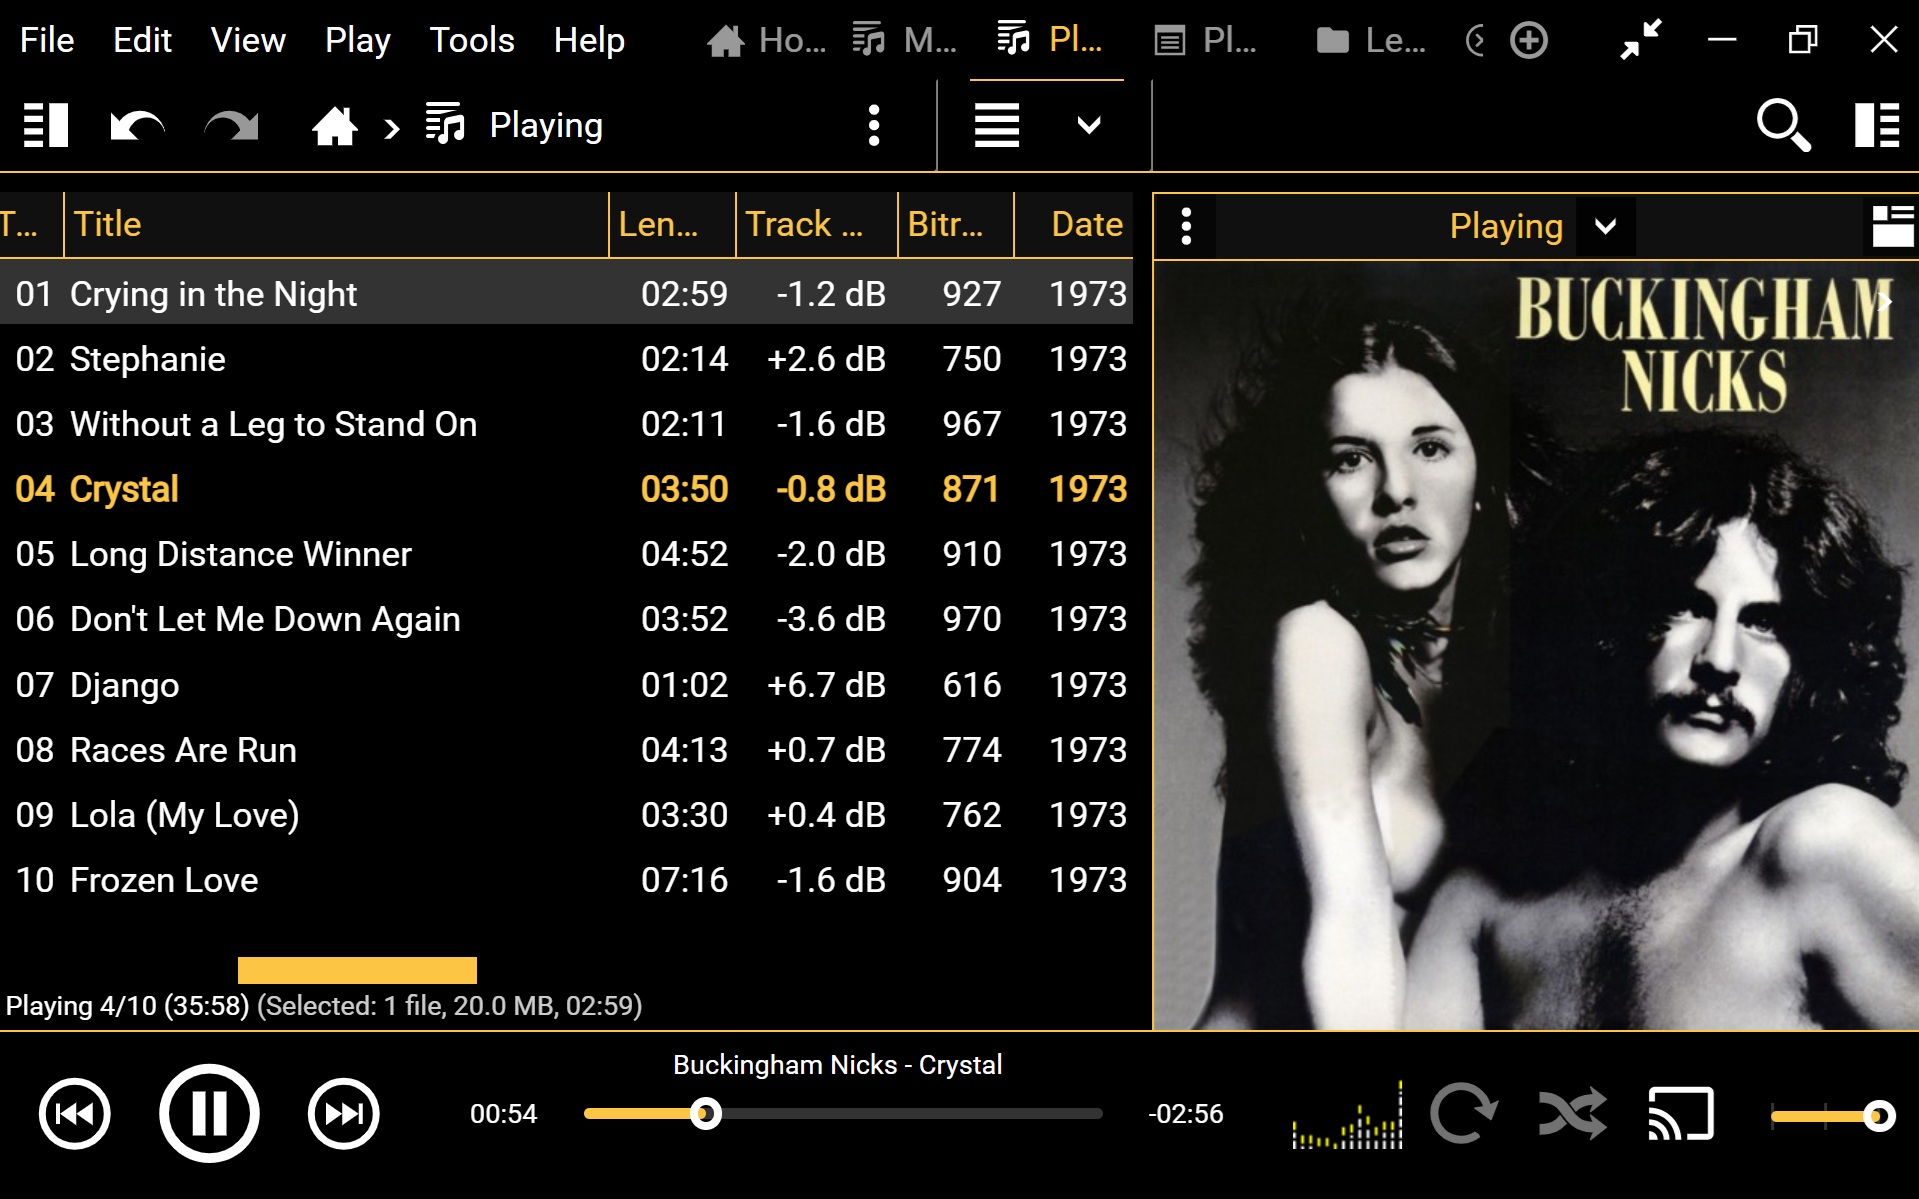Open the cast to device icon

point(1680,1113)
